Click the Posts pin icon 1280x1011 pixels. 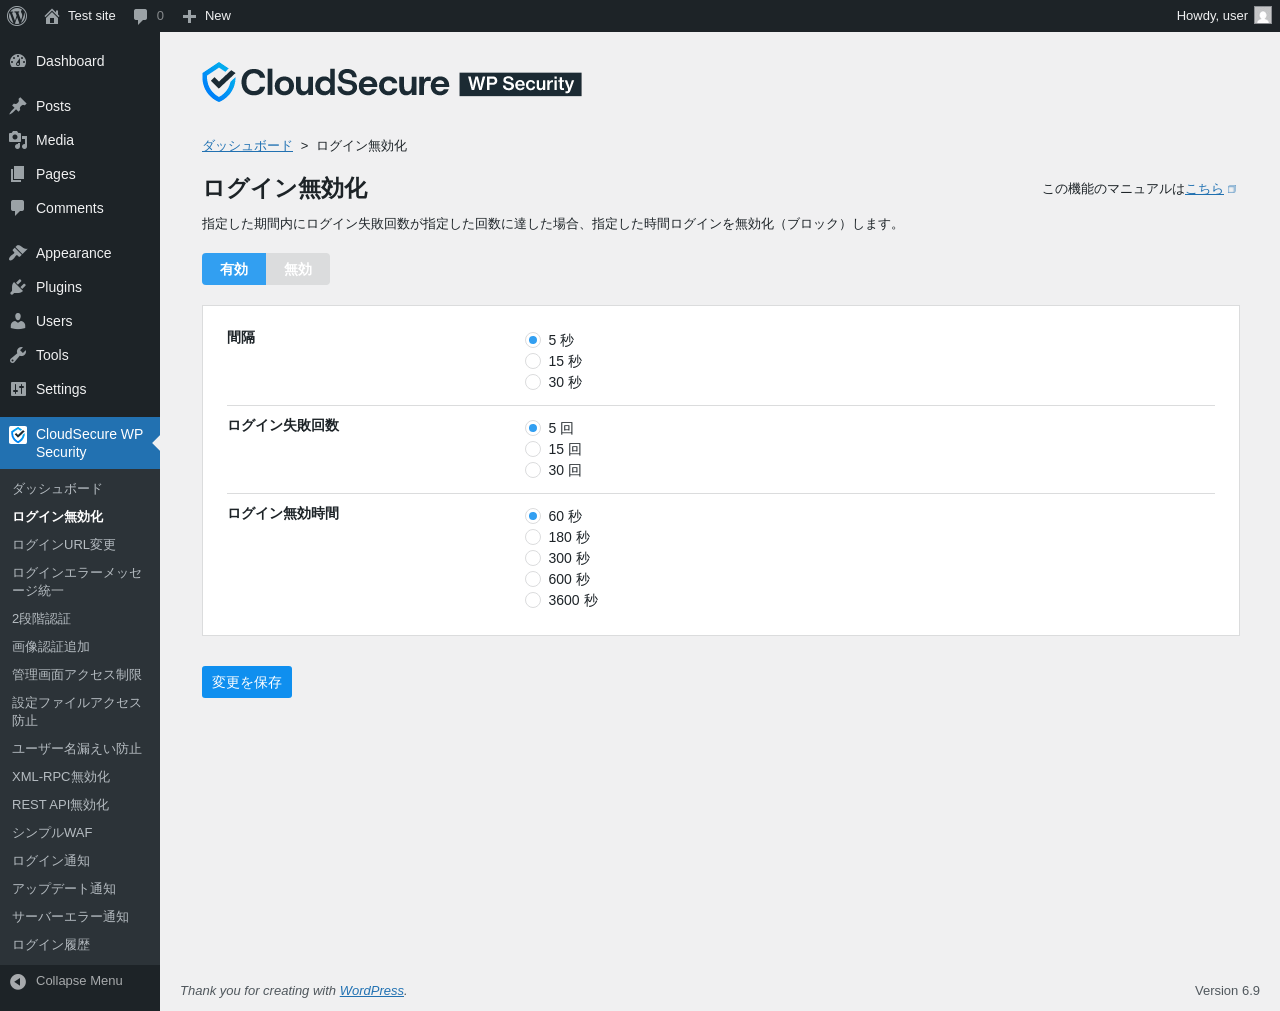tap(18, 106)
